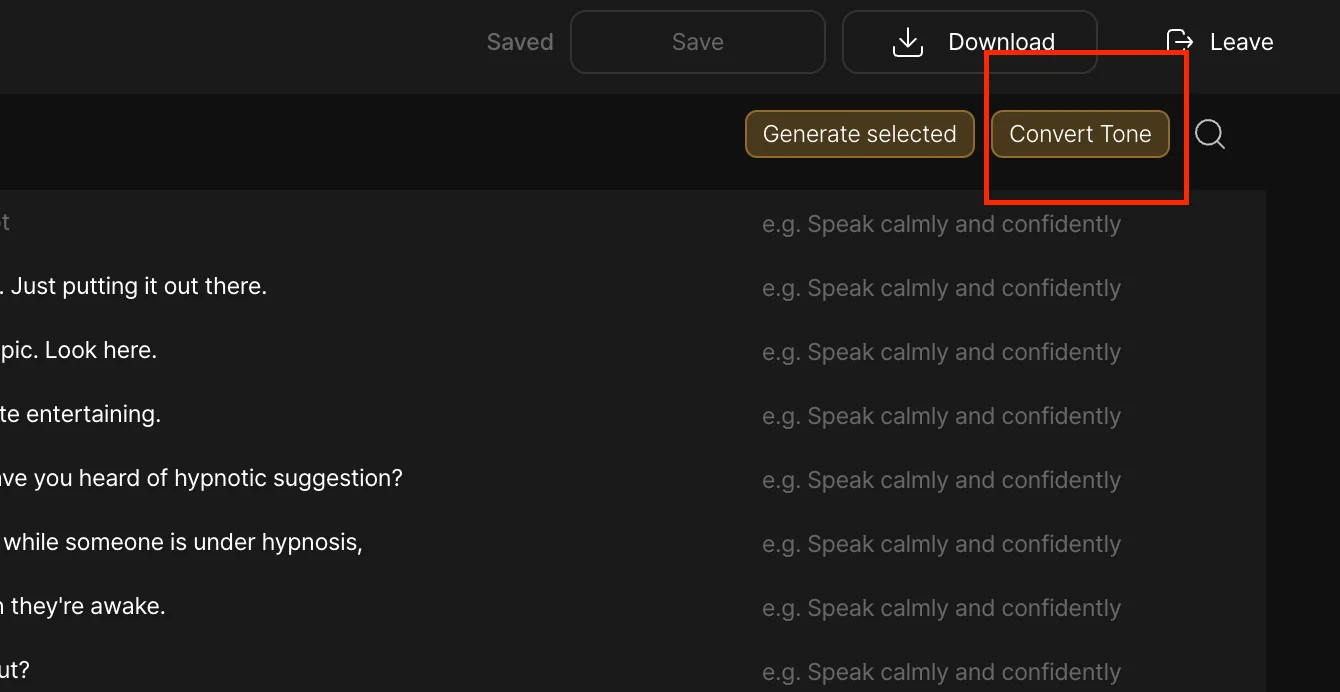Screen dimensions: 1340x692
Task: Click the Download button label
Action: click(x=1001, y=42)
